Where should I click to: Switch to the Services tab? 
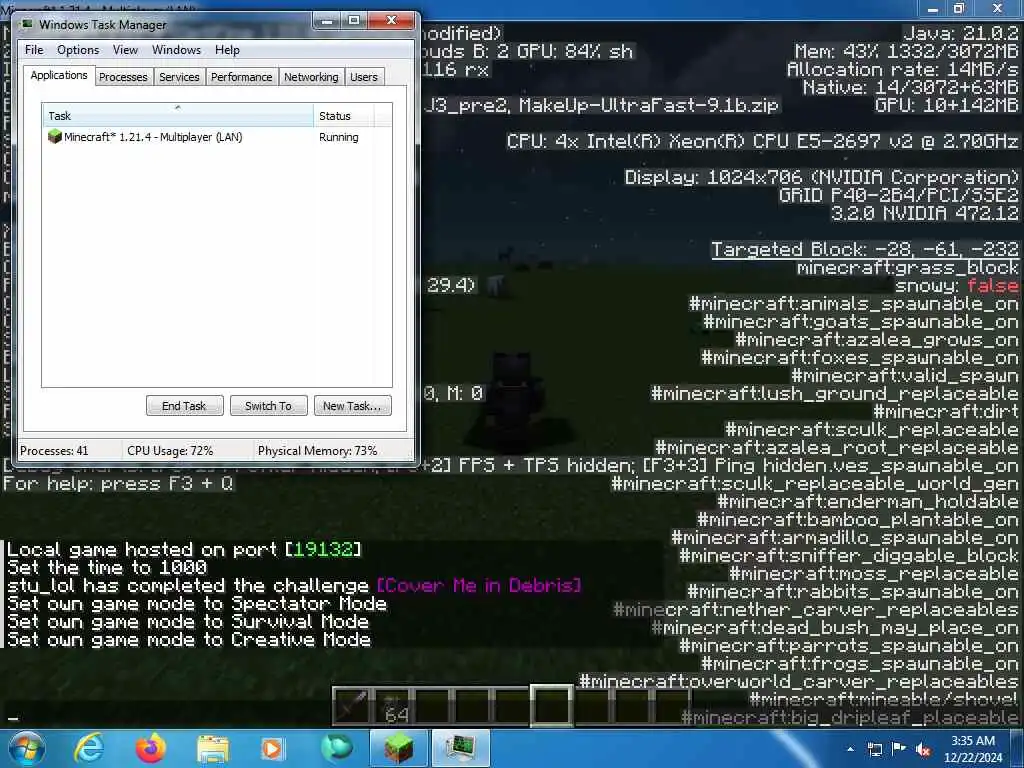(x=179, y=77)
